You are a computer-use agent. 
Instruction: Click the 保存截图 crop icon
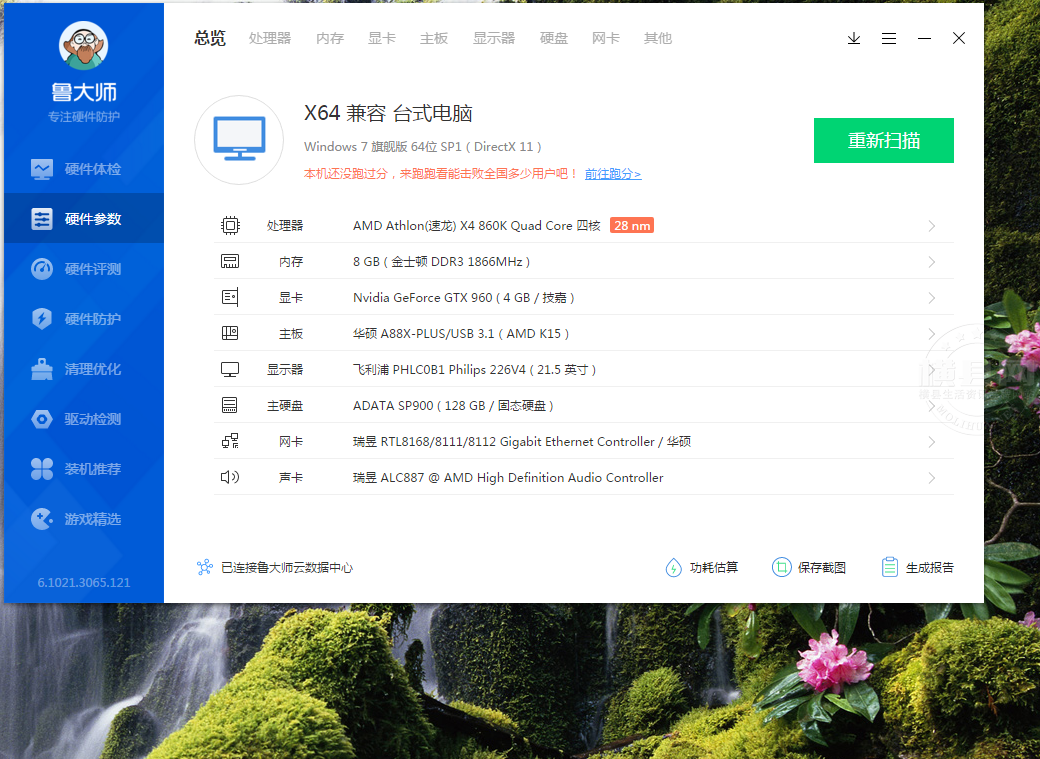(782, 567)
